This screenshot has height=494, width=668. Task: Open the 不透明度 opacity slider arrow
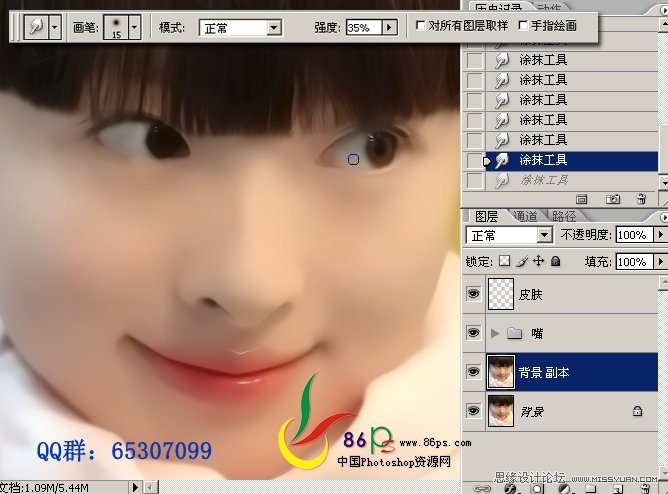pos(661,235)
